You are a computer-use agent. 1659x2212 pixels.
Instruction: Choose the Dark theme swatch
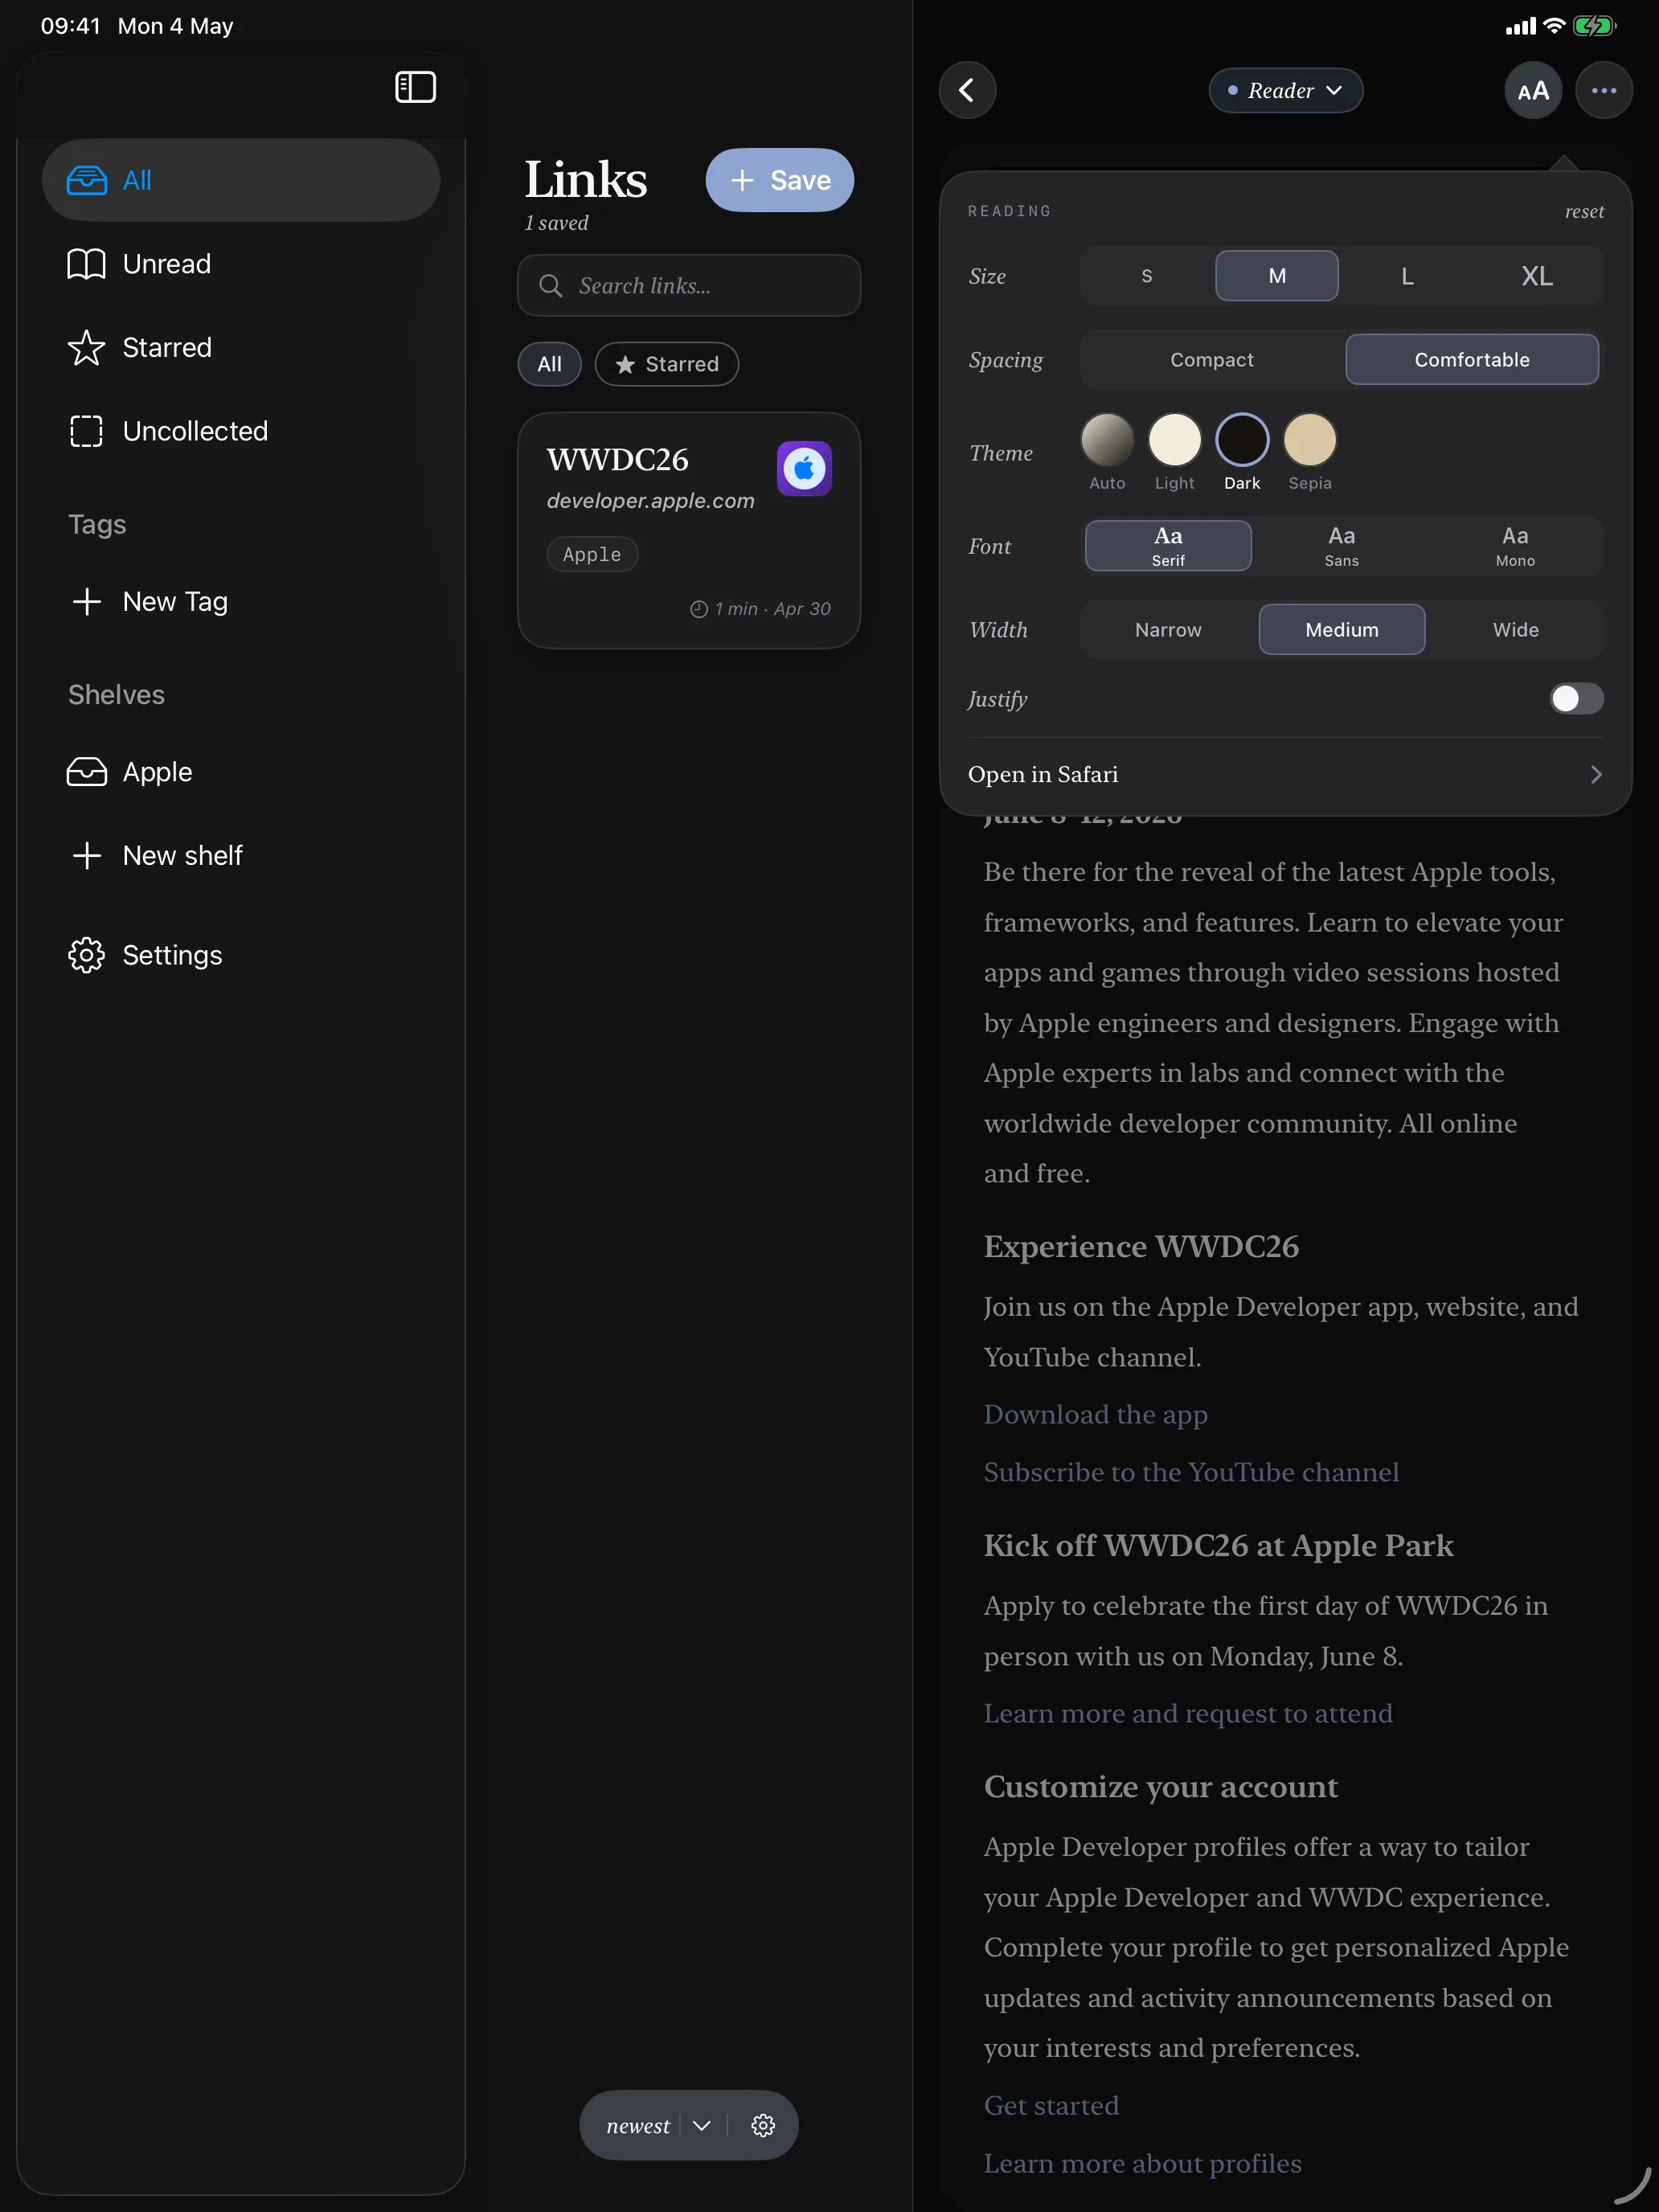pos(1242,440)
